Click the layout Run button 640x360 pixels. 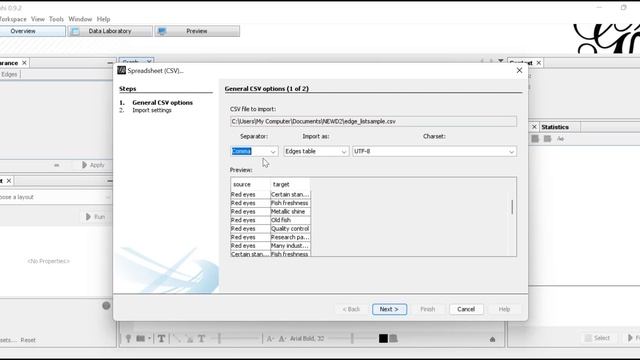click(x=95, y=217)
